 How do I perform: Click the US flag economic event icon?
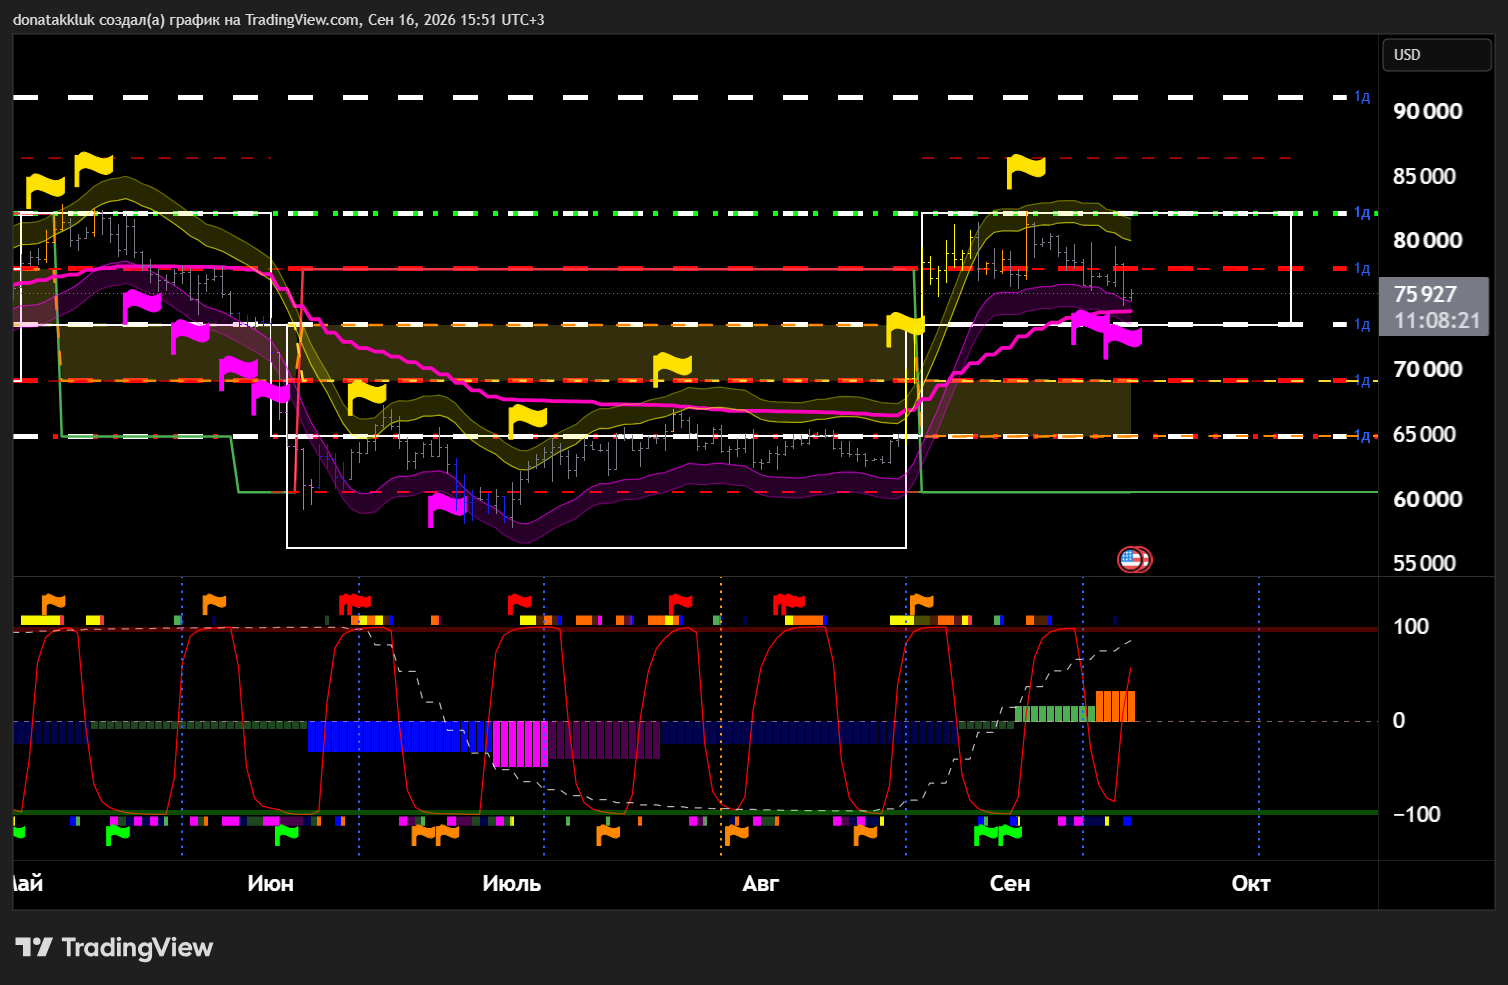[1131, 560]
